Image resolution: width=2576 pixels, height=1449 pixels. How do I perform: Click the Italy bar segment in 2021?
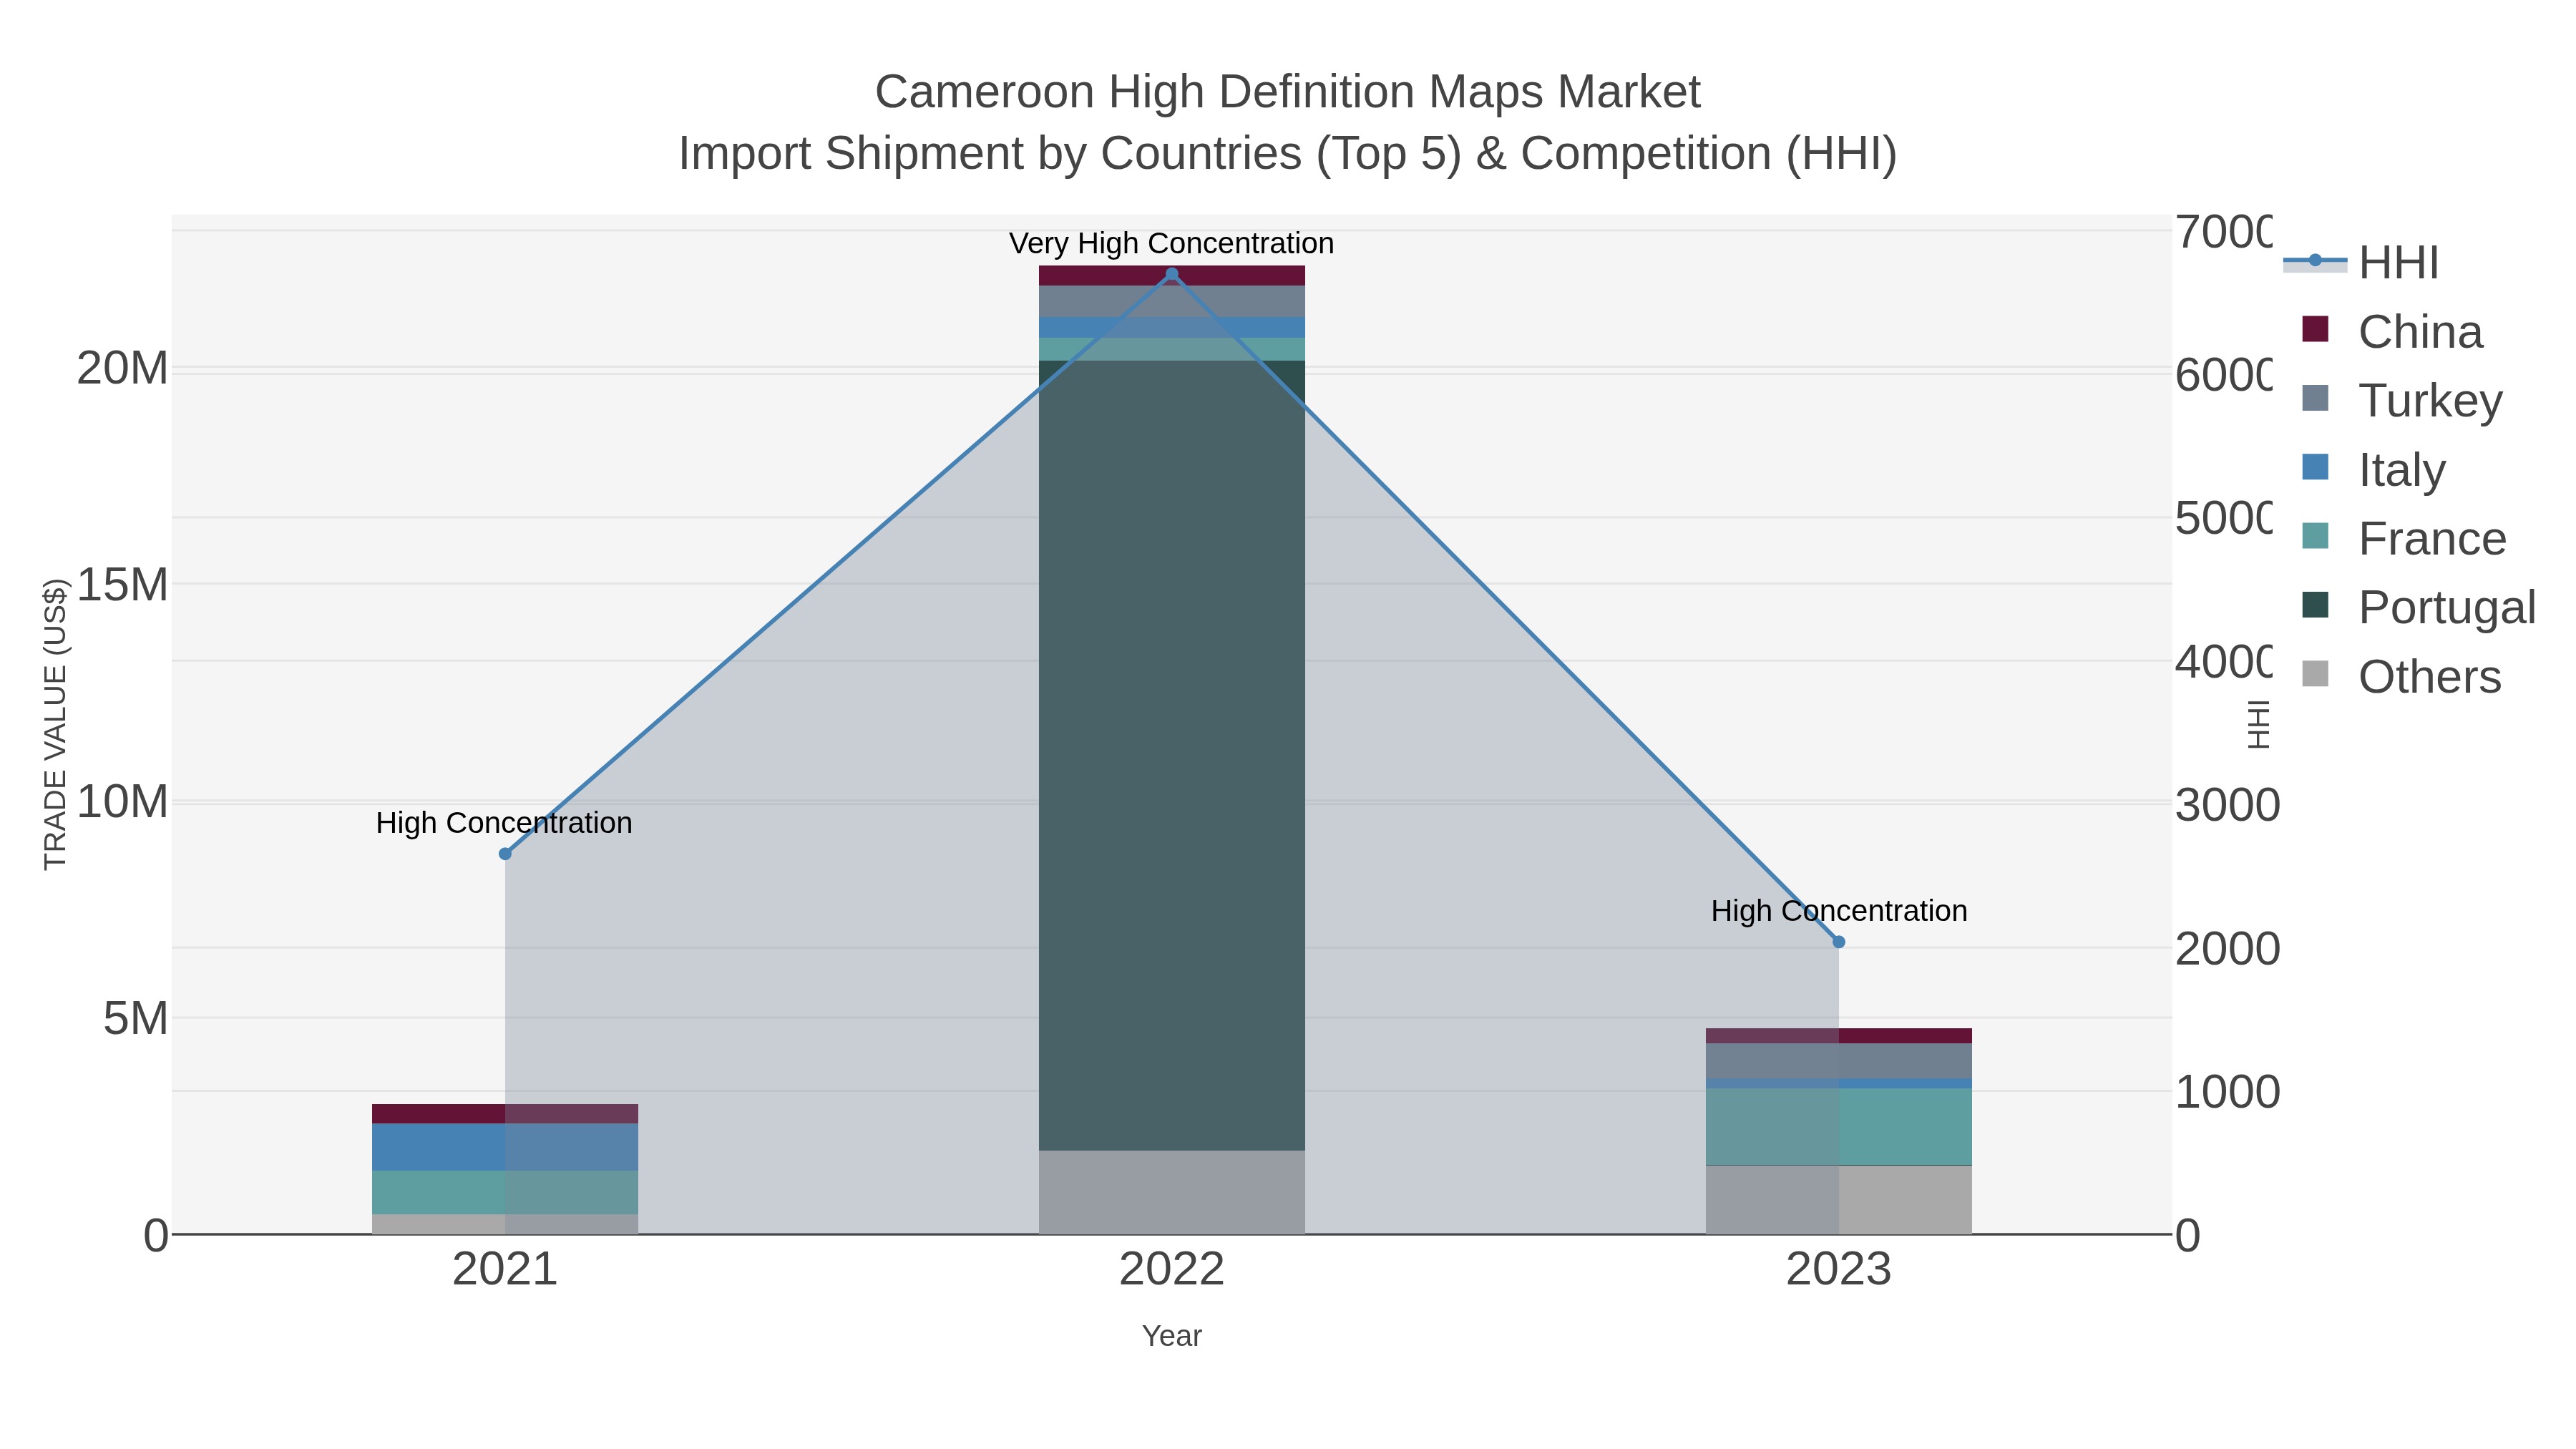(x=505, y=1147)
